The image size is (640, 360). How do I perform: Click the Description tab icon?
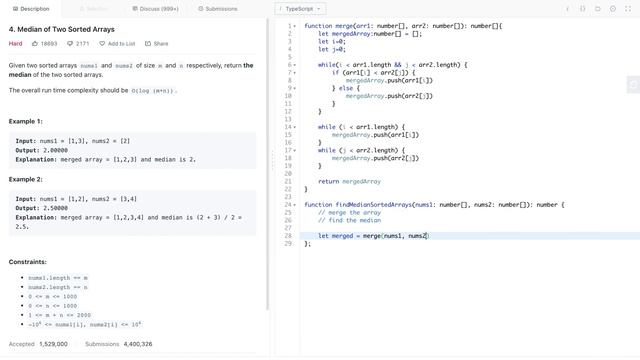tap(15, 9)
